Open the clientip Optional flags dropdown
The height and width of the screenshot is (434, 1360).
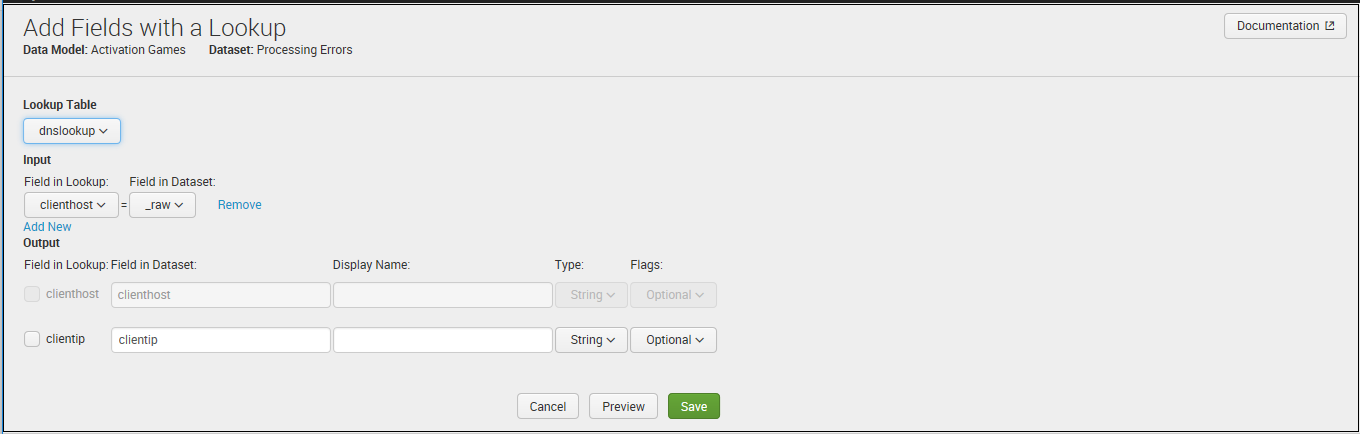pyautogui.click(x=673, y=340)
